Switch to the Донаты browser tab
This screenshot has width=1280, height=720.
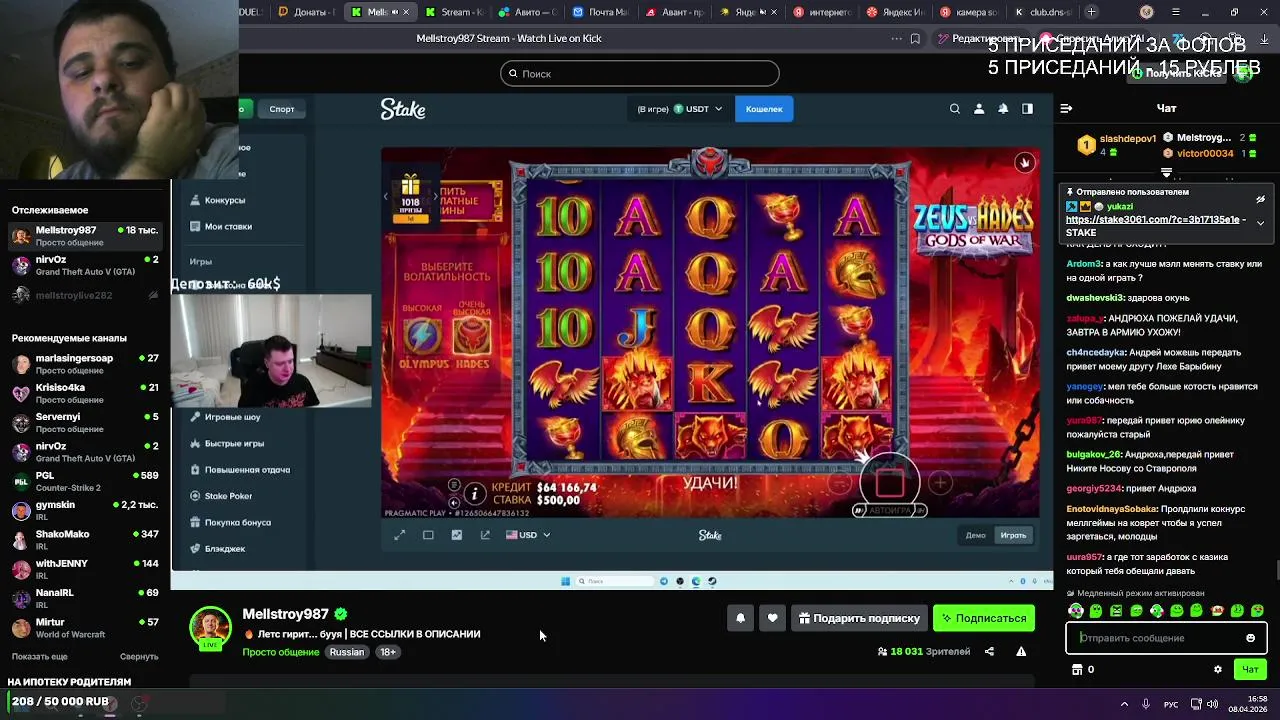point(306,12)
